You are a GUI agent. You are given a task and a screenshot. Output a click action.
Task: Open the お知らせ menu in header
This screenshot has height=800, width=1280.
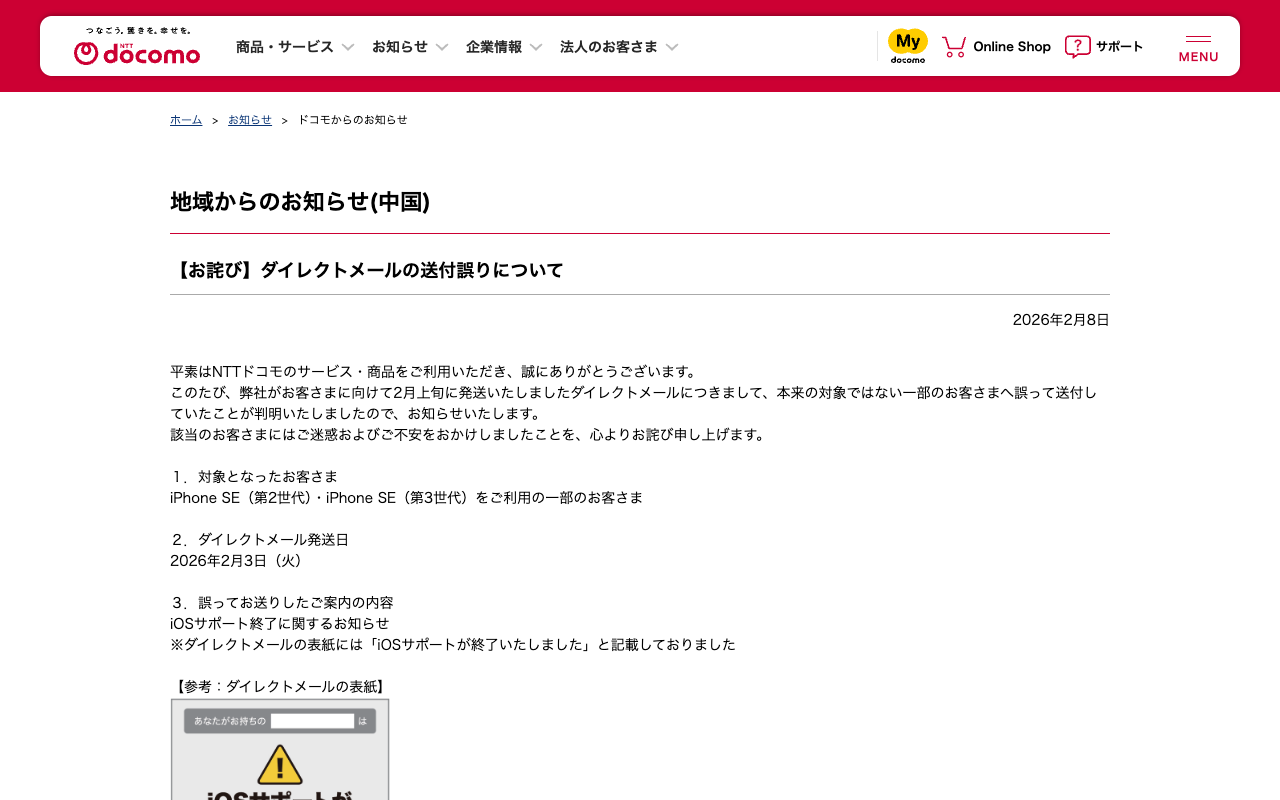point(400,47)
